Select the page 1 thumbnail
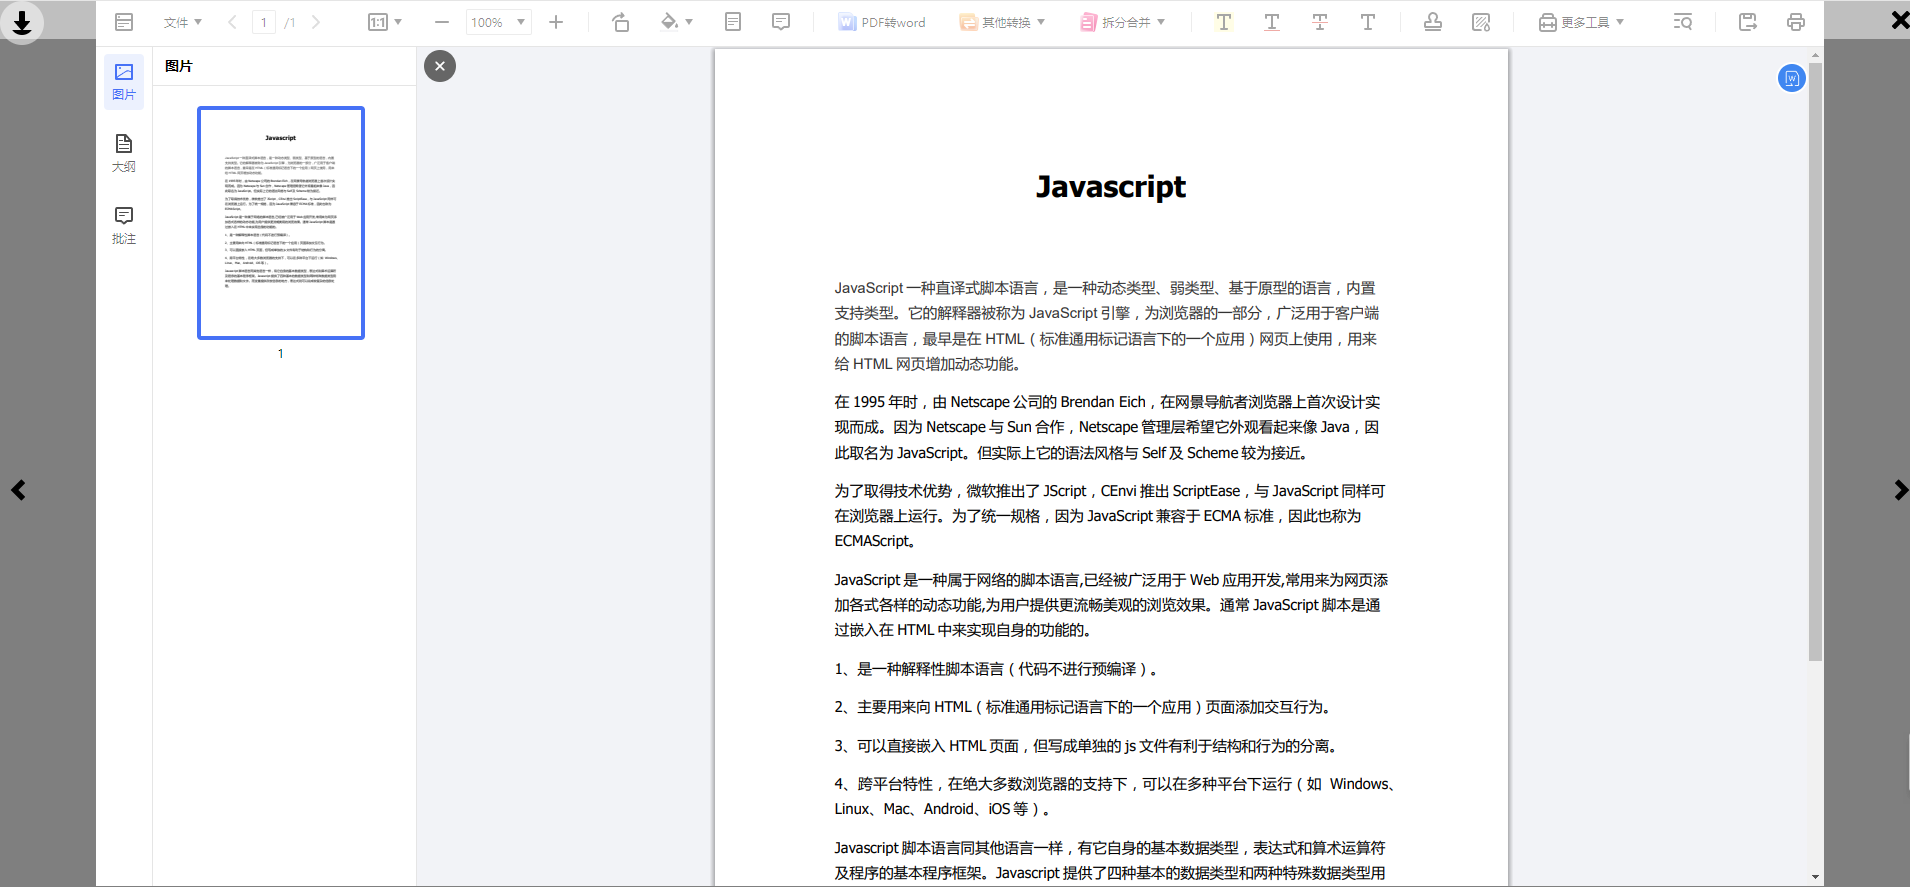This screenshot has width=1910, height=887. (281, 223)
